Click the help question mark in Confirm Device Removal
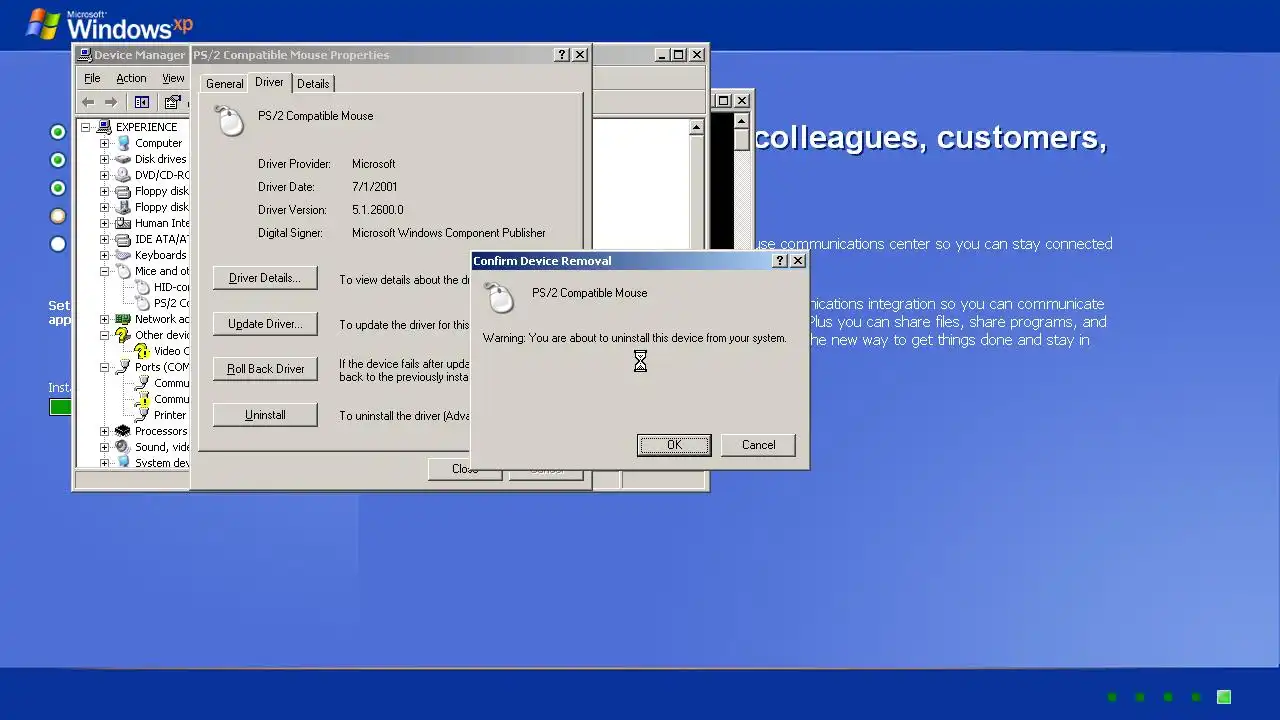 (x=780, y=261)
